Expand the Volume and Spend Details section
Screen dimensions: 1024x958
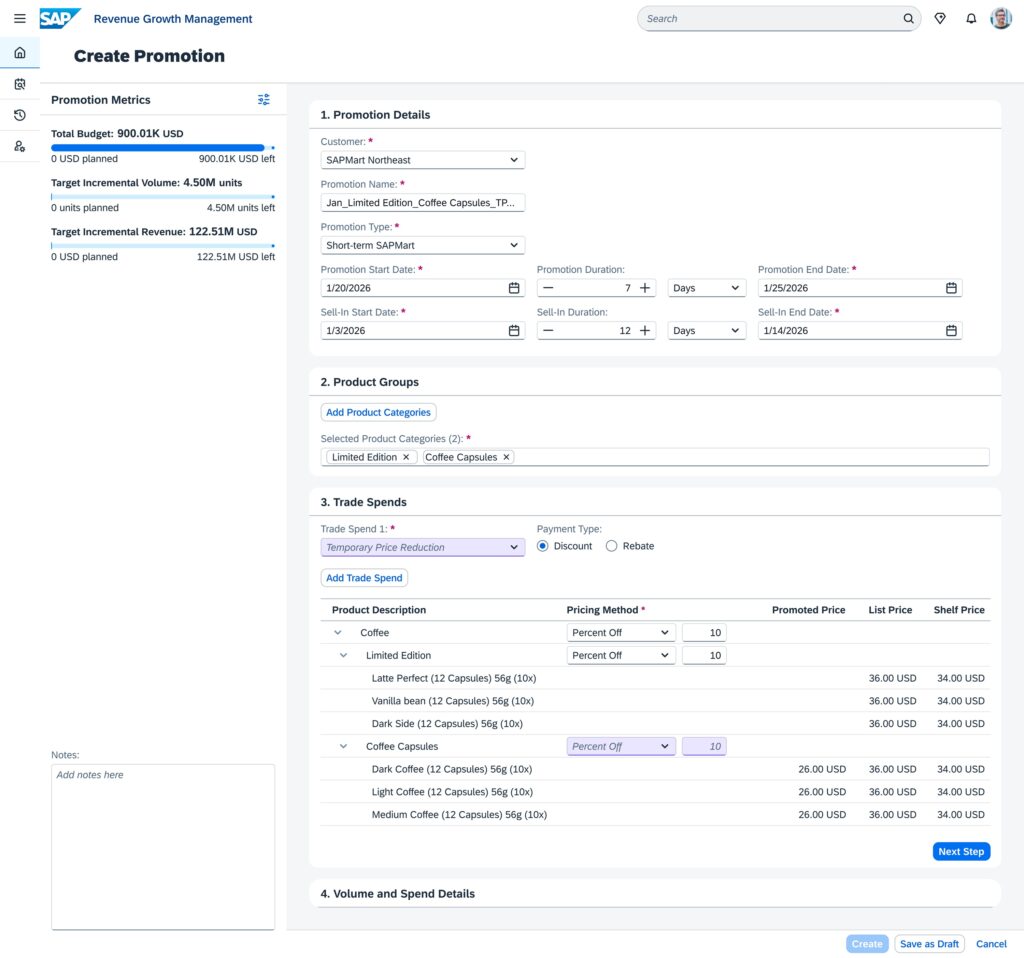click(x=655, y=893)
